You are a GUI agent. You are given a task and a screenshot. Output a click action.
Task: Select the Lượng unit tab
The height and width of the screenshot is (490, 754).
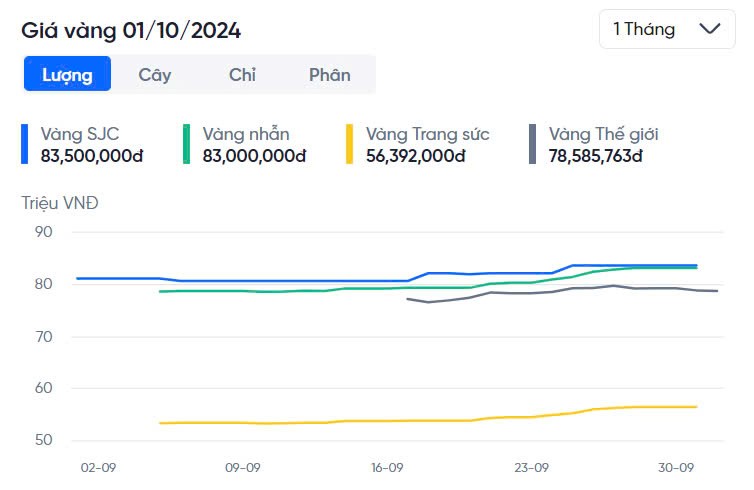click(x=67, y=74)
